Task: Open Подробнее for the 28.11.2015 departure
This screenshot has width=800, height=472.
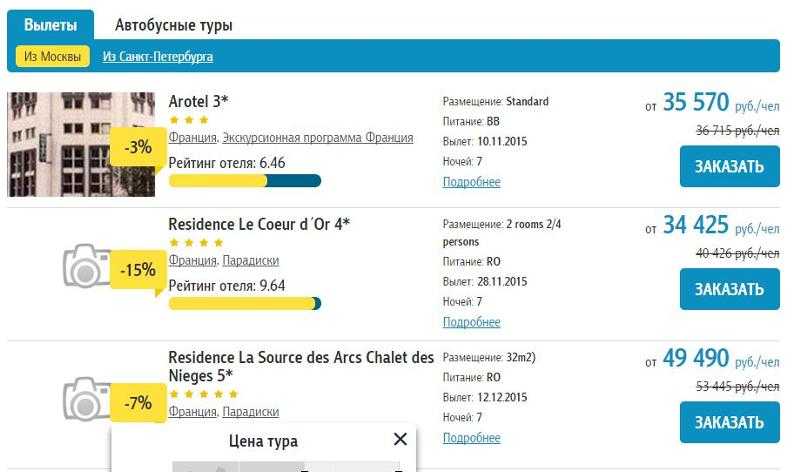Action: pos(471,322)
